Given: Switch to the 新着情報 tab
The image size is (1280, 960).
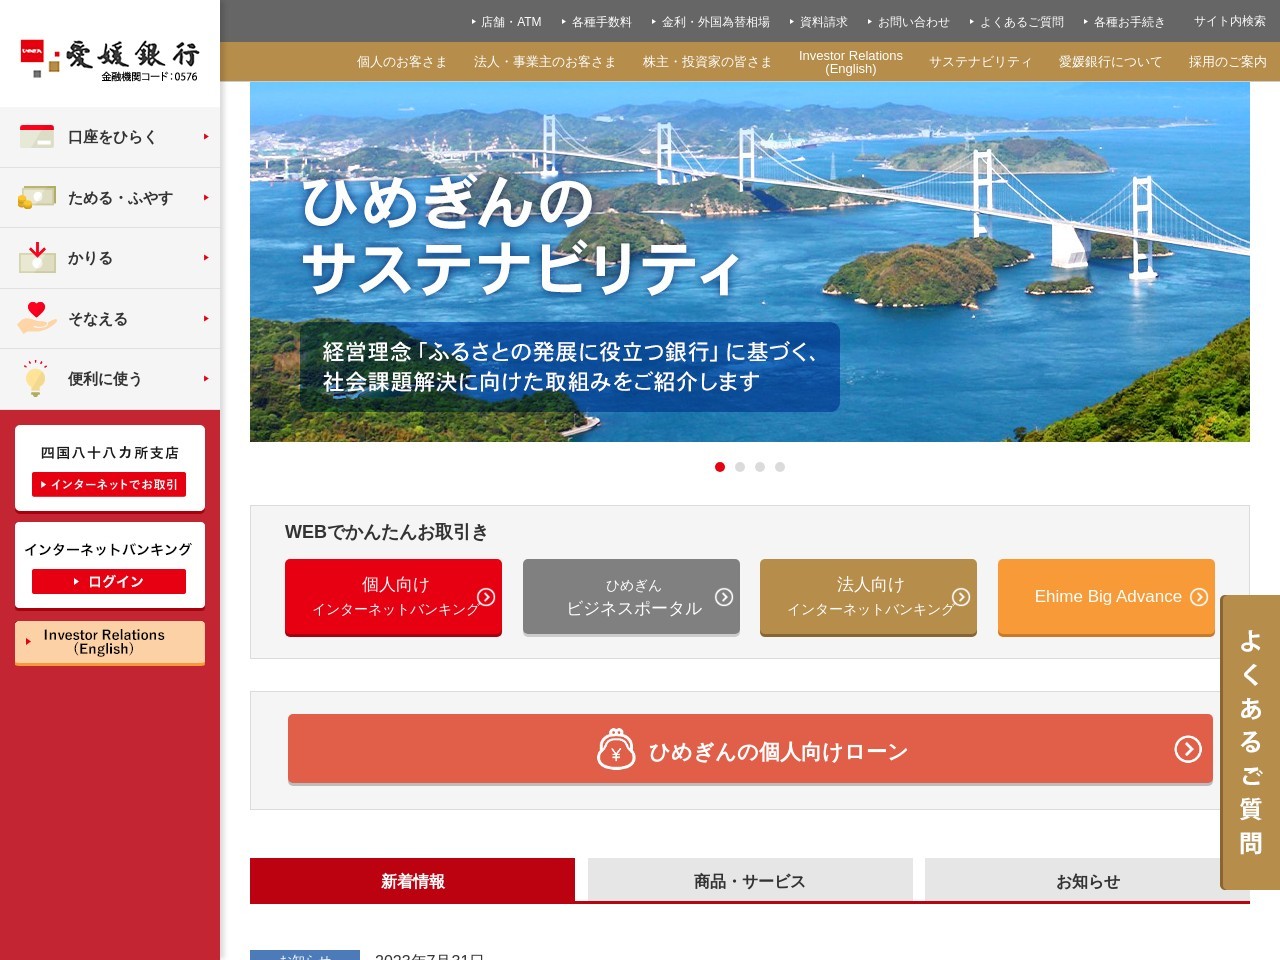Looking at the screenshot, I should pos(412,880).
